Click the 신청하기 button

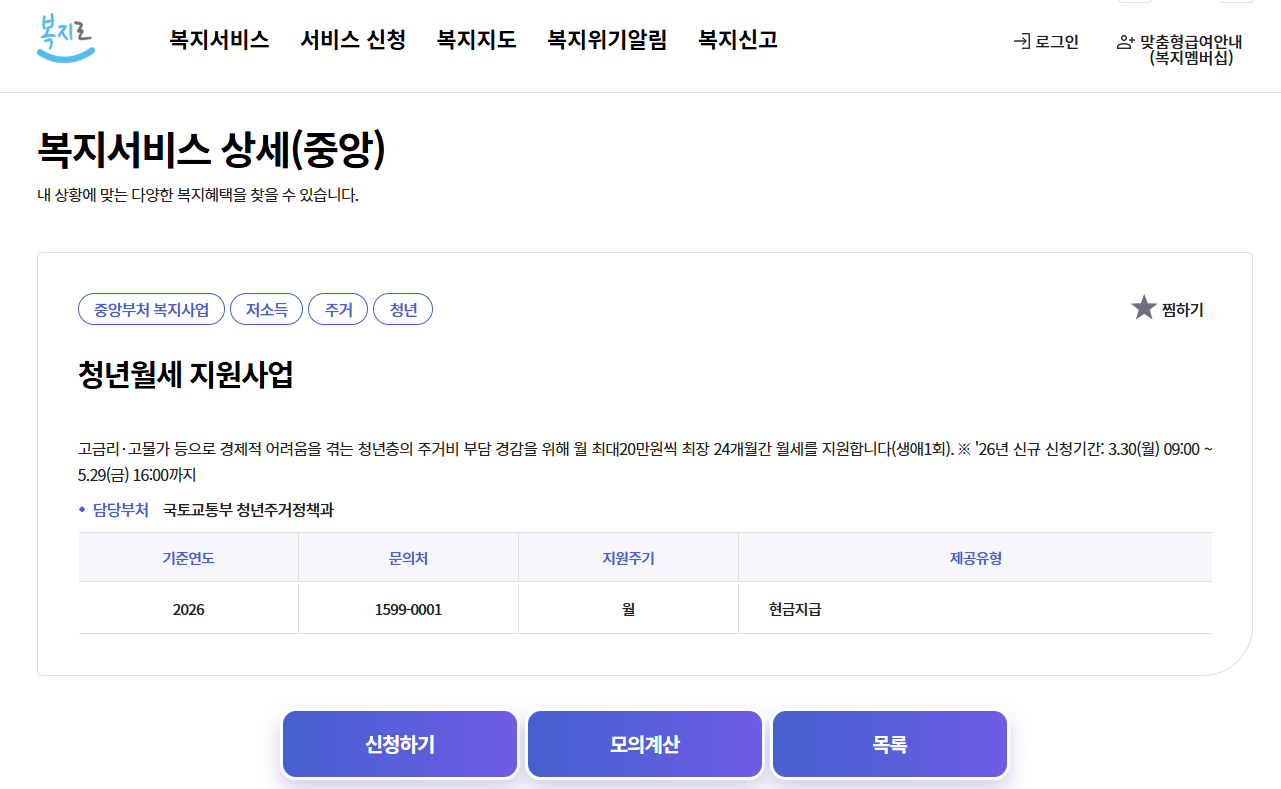click(400, 744)
